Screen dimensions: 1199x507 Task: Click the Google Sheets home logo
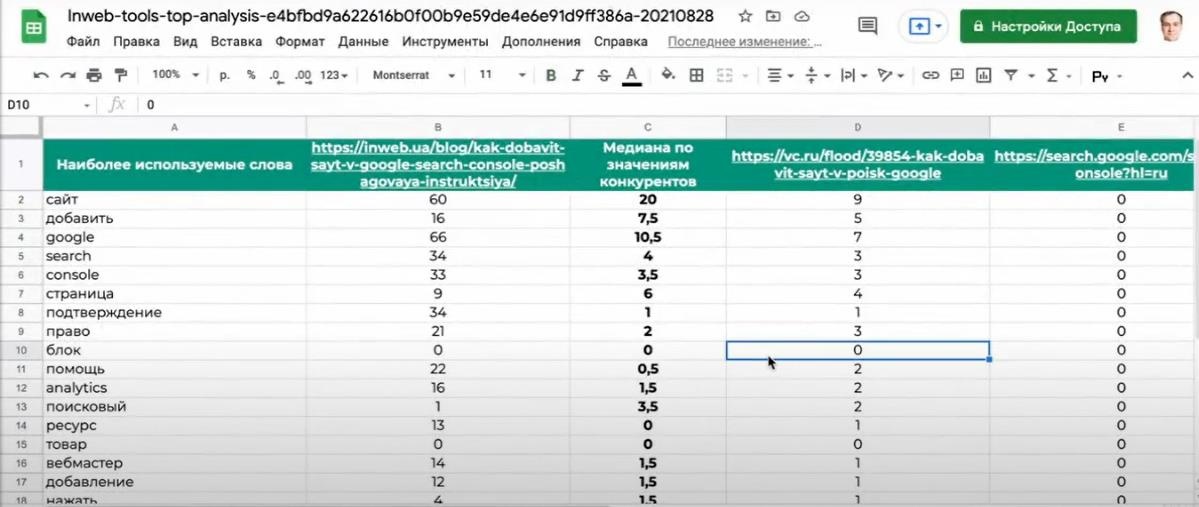click(34, 26)
